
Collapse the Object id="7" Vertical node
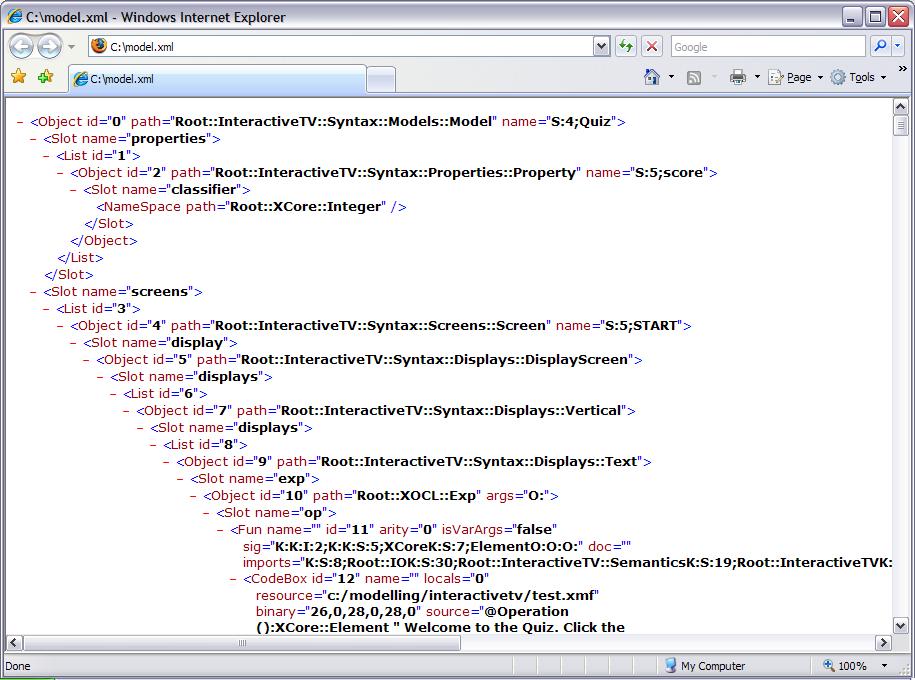click(127, 411)
